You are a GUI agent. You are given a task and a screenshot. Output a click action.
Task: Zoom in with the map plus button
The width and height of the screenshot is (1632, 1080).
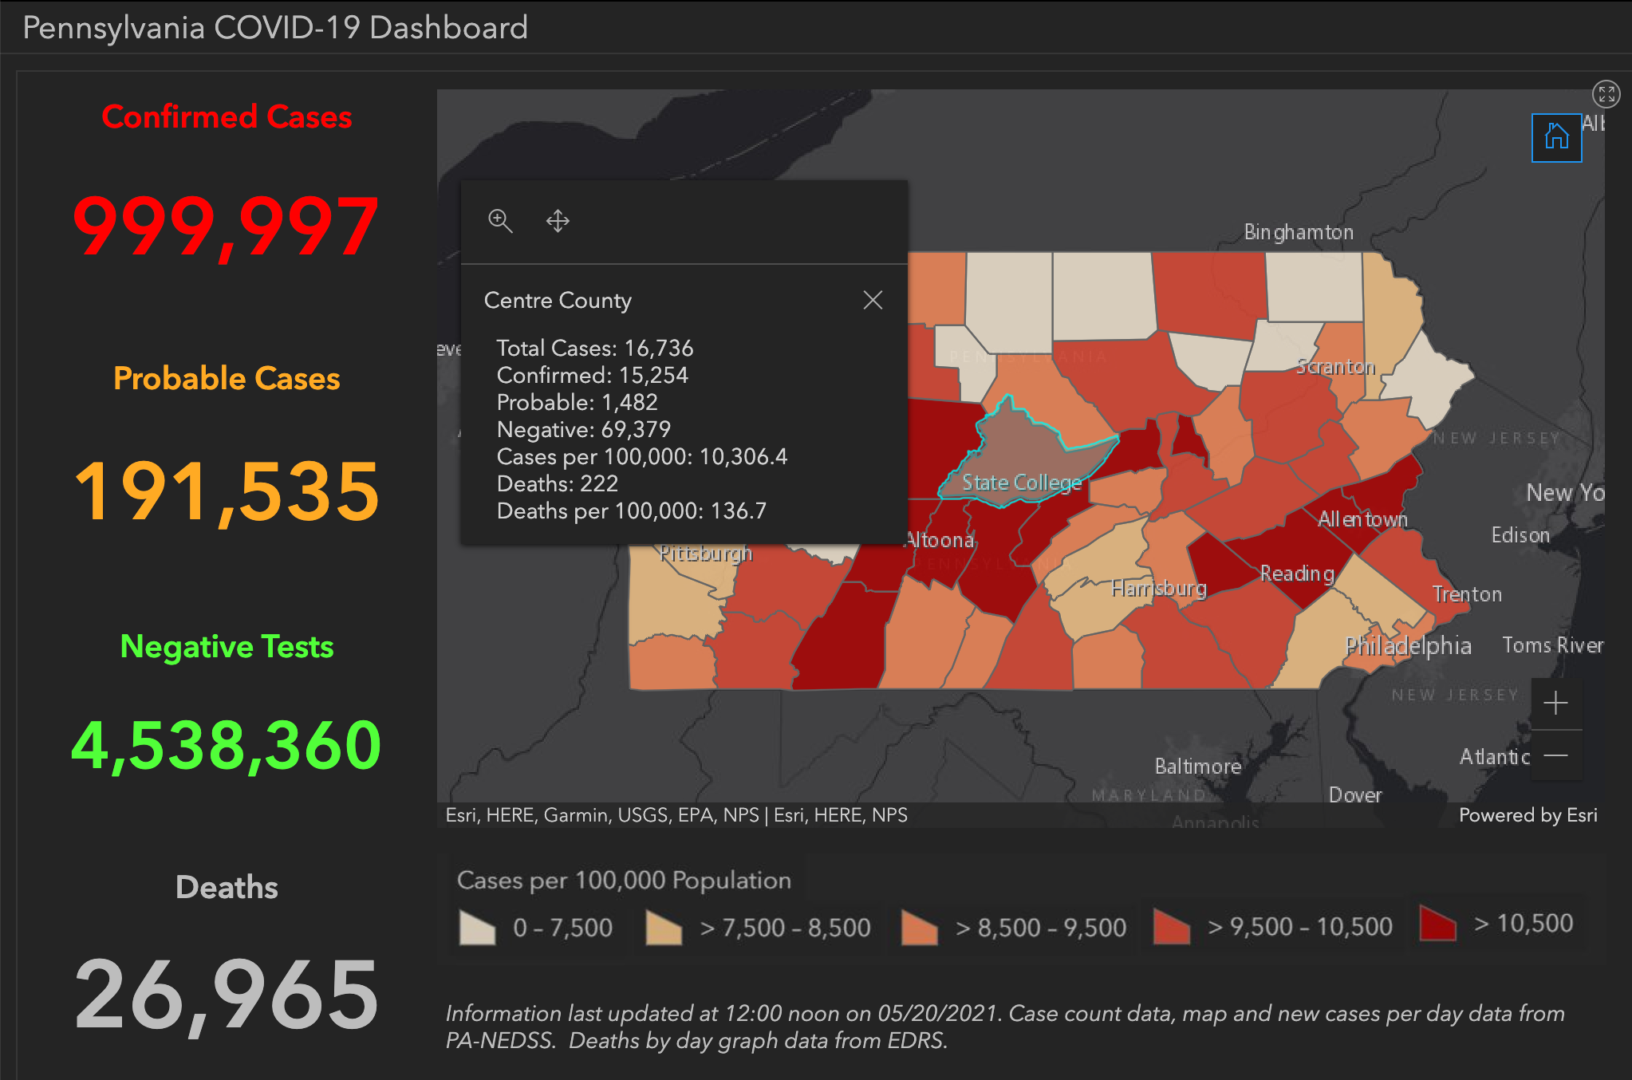[1556, 703]
